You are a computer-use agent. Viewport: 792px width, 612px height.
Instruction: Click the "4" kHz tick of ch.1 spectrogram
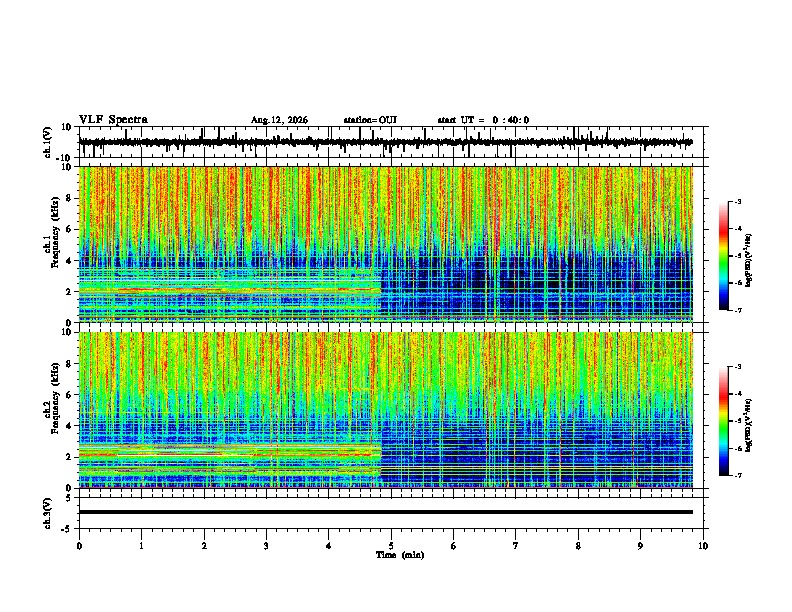coord(69,261)
